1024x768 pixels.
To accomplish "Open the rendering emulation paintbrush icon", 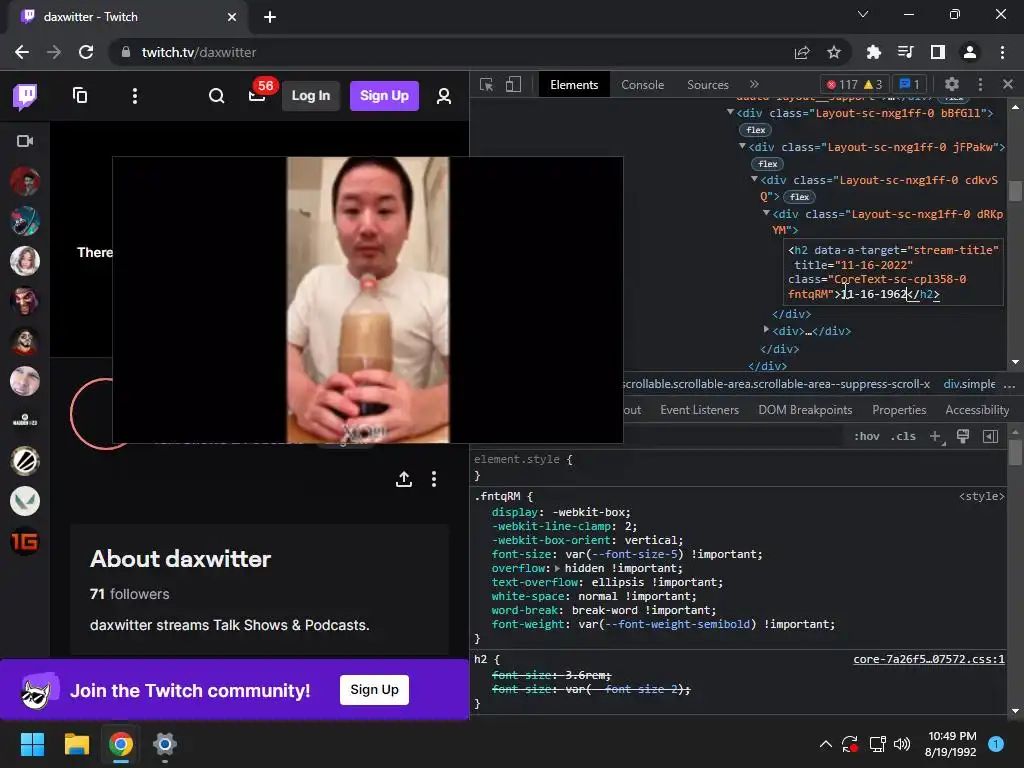I will click(x=963, y=436).
